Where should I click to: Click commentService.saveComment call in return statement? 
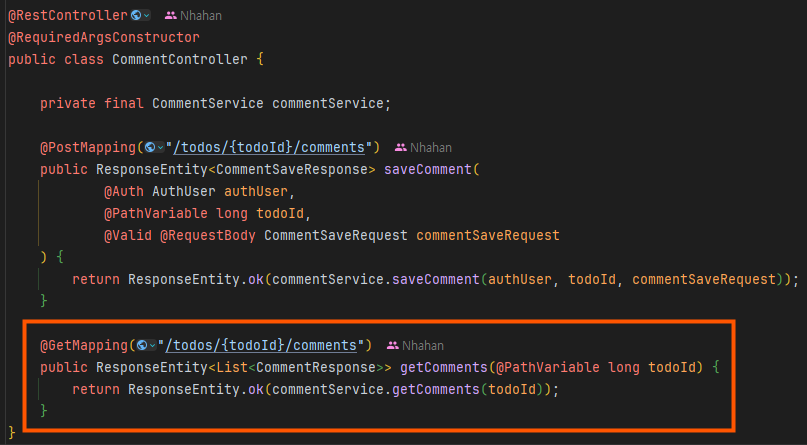click(376, 279)
